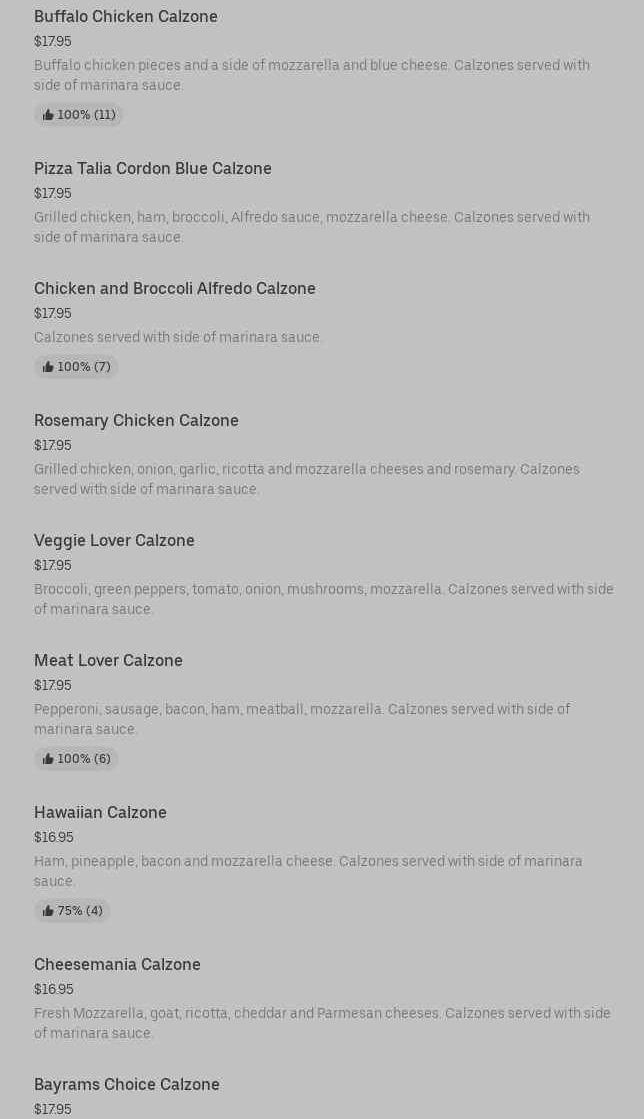Open Cheesemania Calzone item
This screenshot has width=644, height=1119.
(117, 964)
